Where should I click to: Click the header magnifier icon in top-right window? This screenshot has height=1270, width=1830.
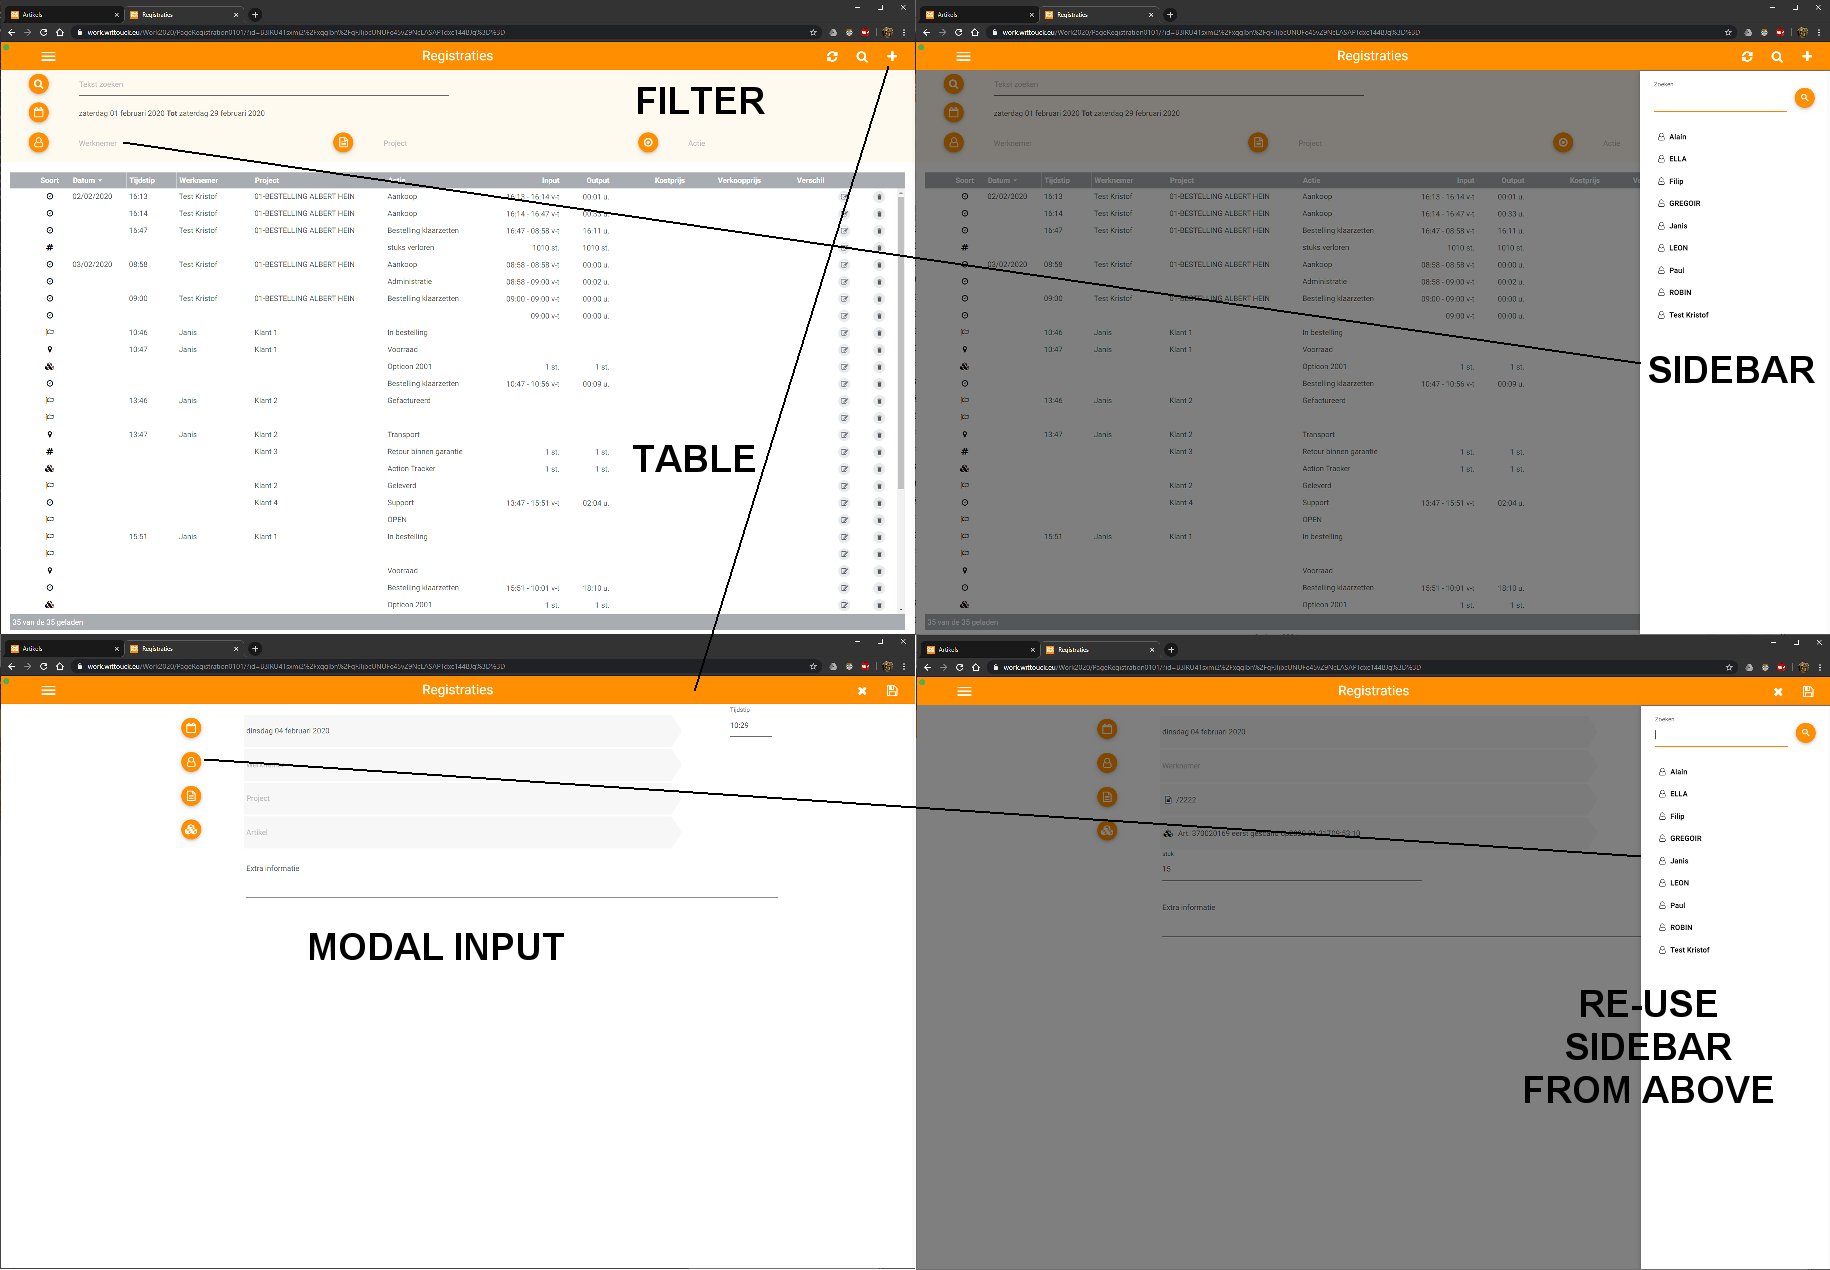pyautogui.click(x=1777, y=57)
